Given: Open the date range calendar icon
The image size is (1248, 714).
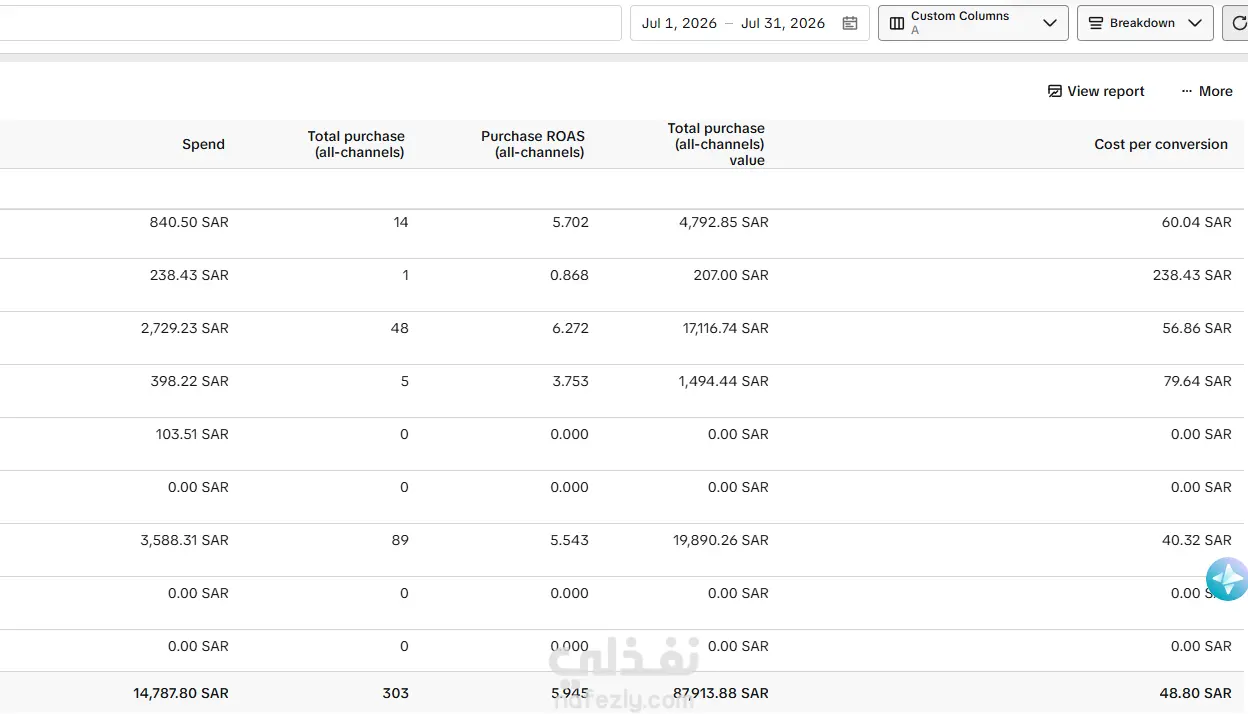Looking at the screenshot, I should pyautogui.click(x=850, y=23).
